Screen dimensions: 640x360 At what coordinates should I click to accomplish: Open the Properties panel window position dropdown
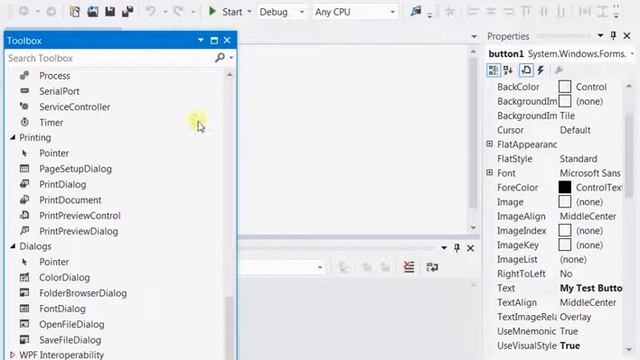coord(600,36)
